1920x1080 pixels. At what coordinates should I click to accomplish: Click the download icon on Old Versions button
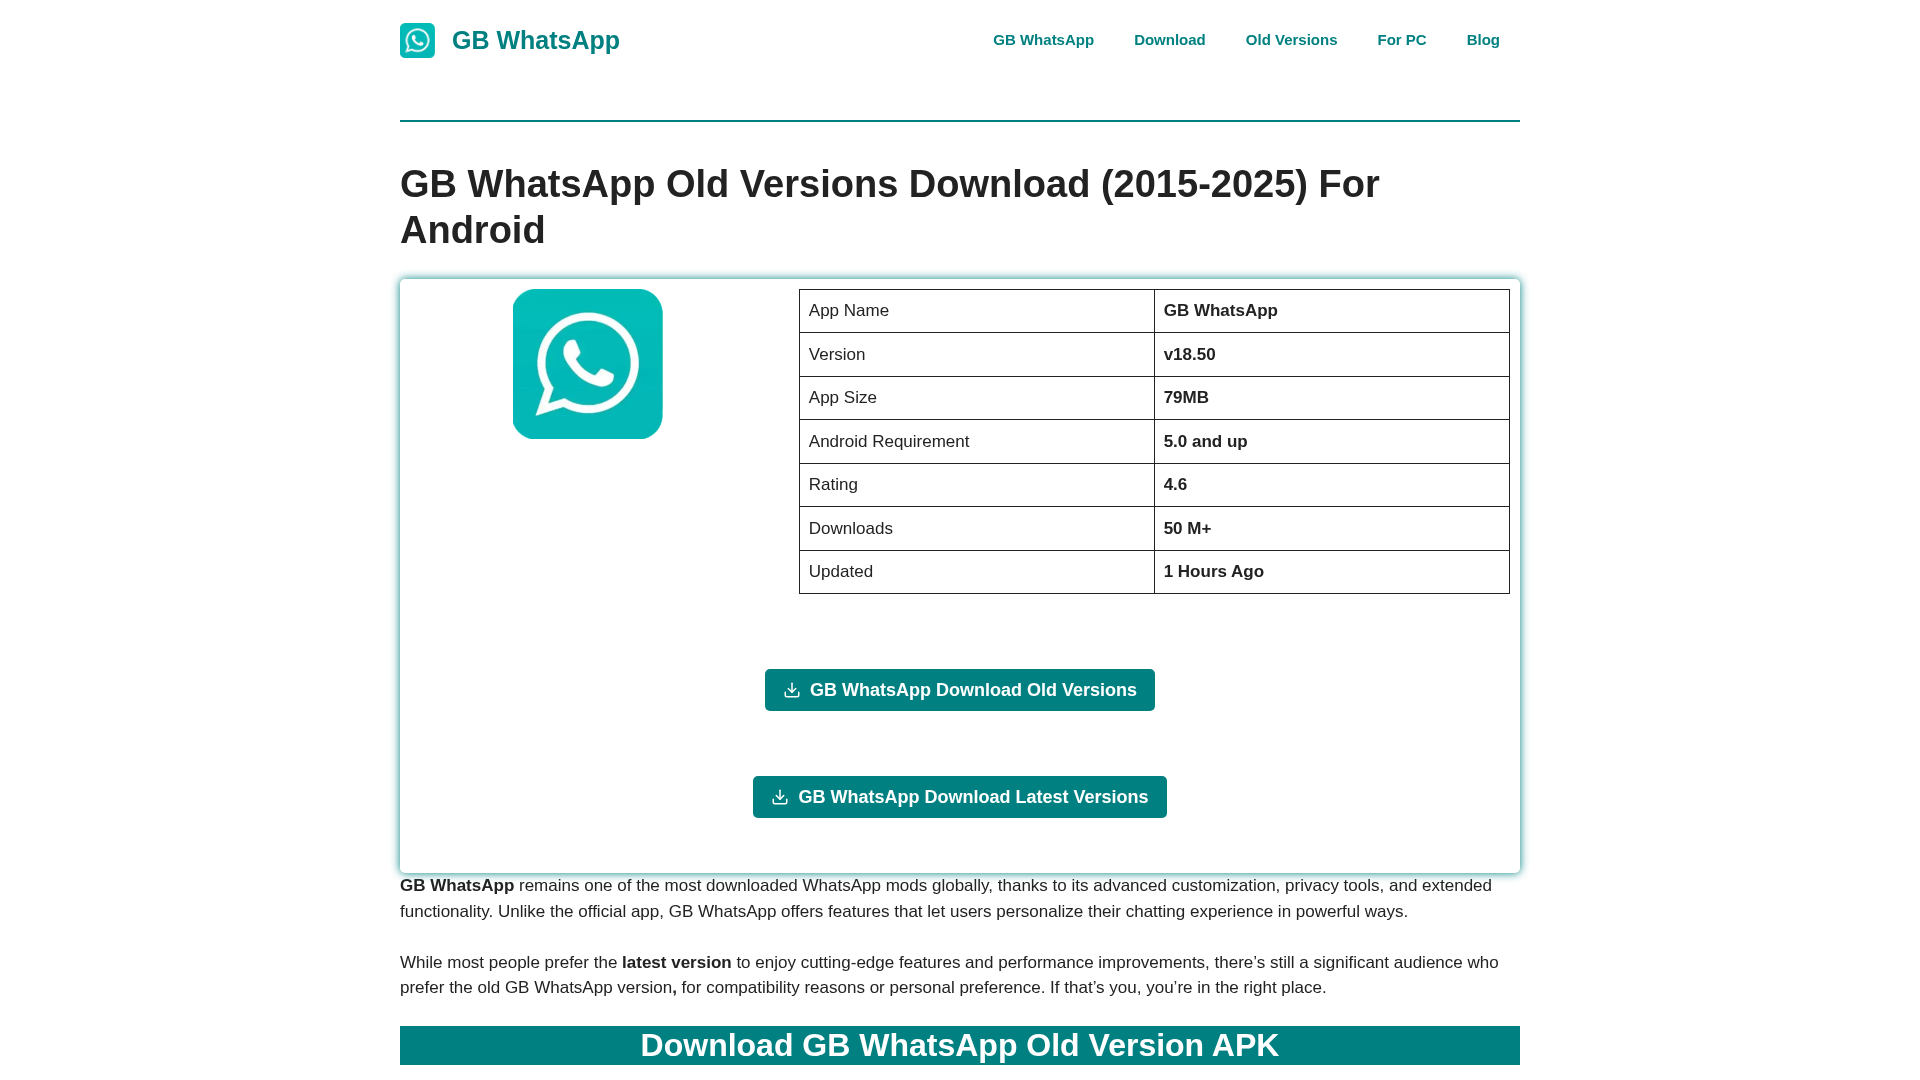pos(792,690)
